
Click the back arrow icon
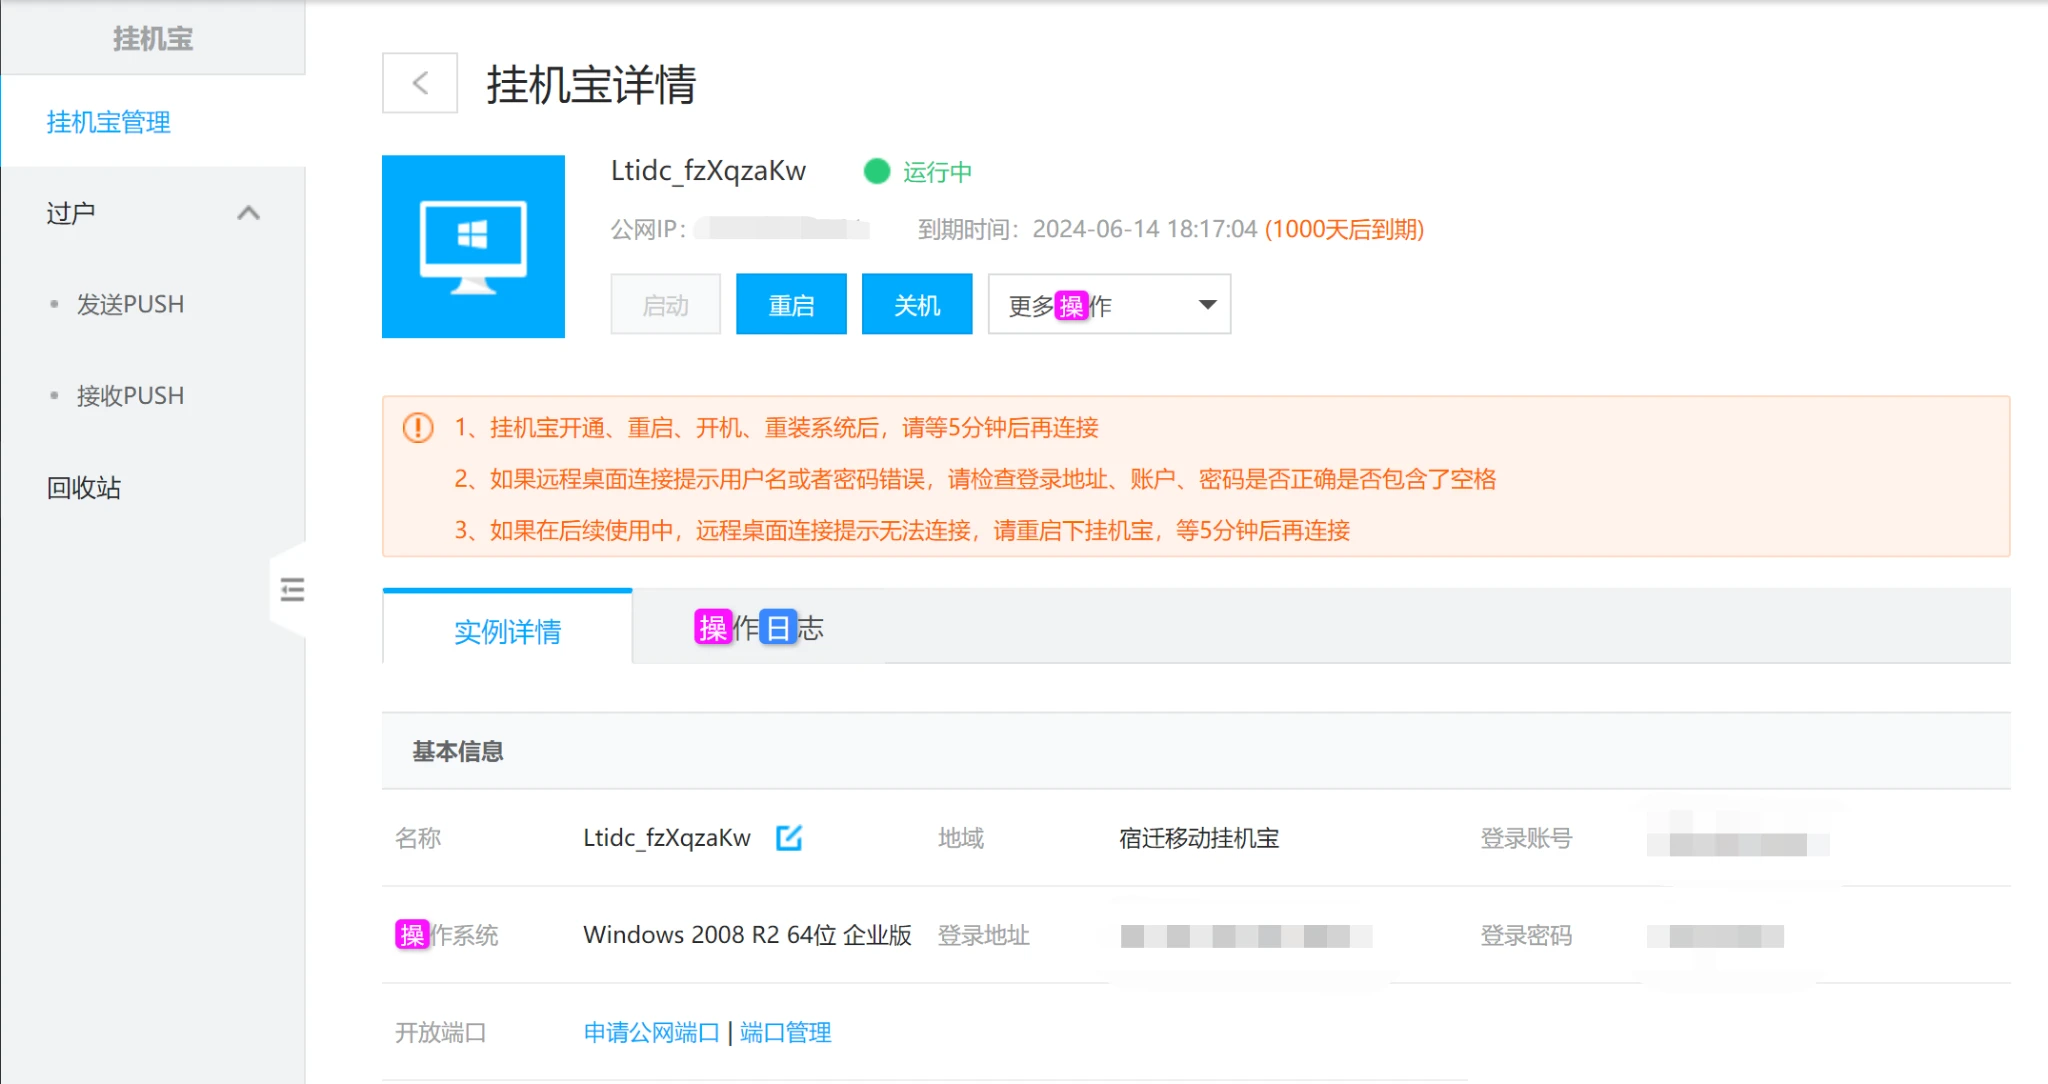[x=420, y=83]
